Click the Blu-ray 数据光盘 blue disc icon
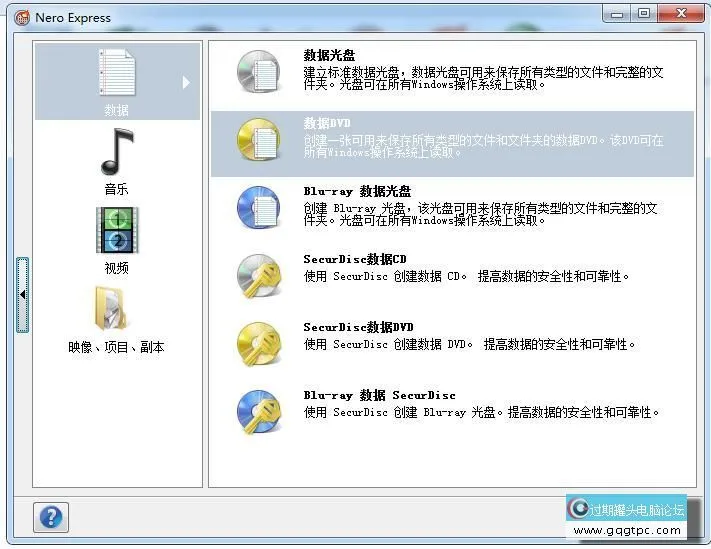Screen dimensions: 711x549 259,208
